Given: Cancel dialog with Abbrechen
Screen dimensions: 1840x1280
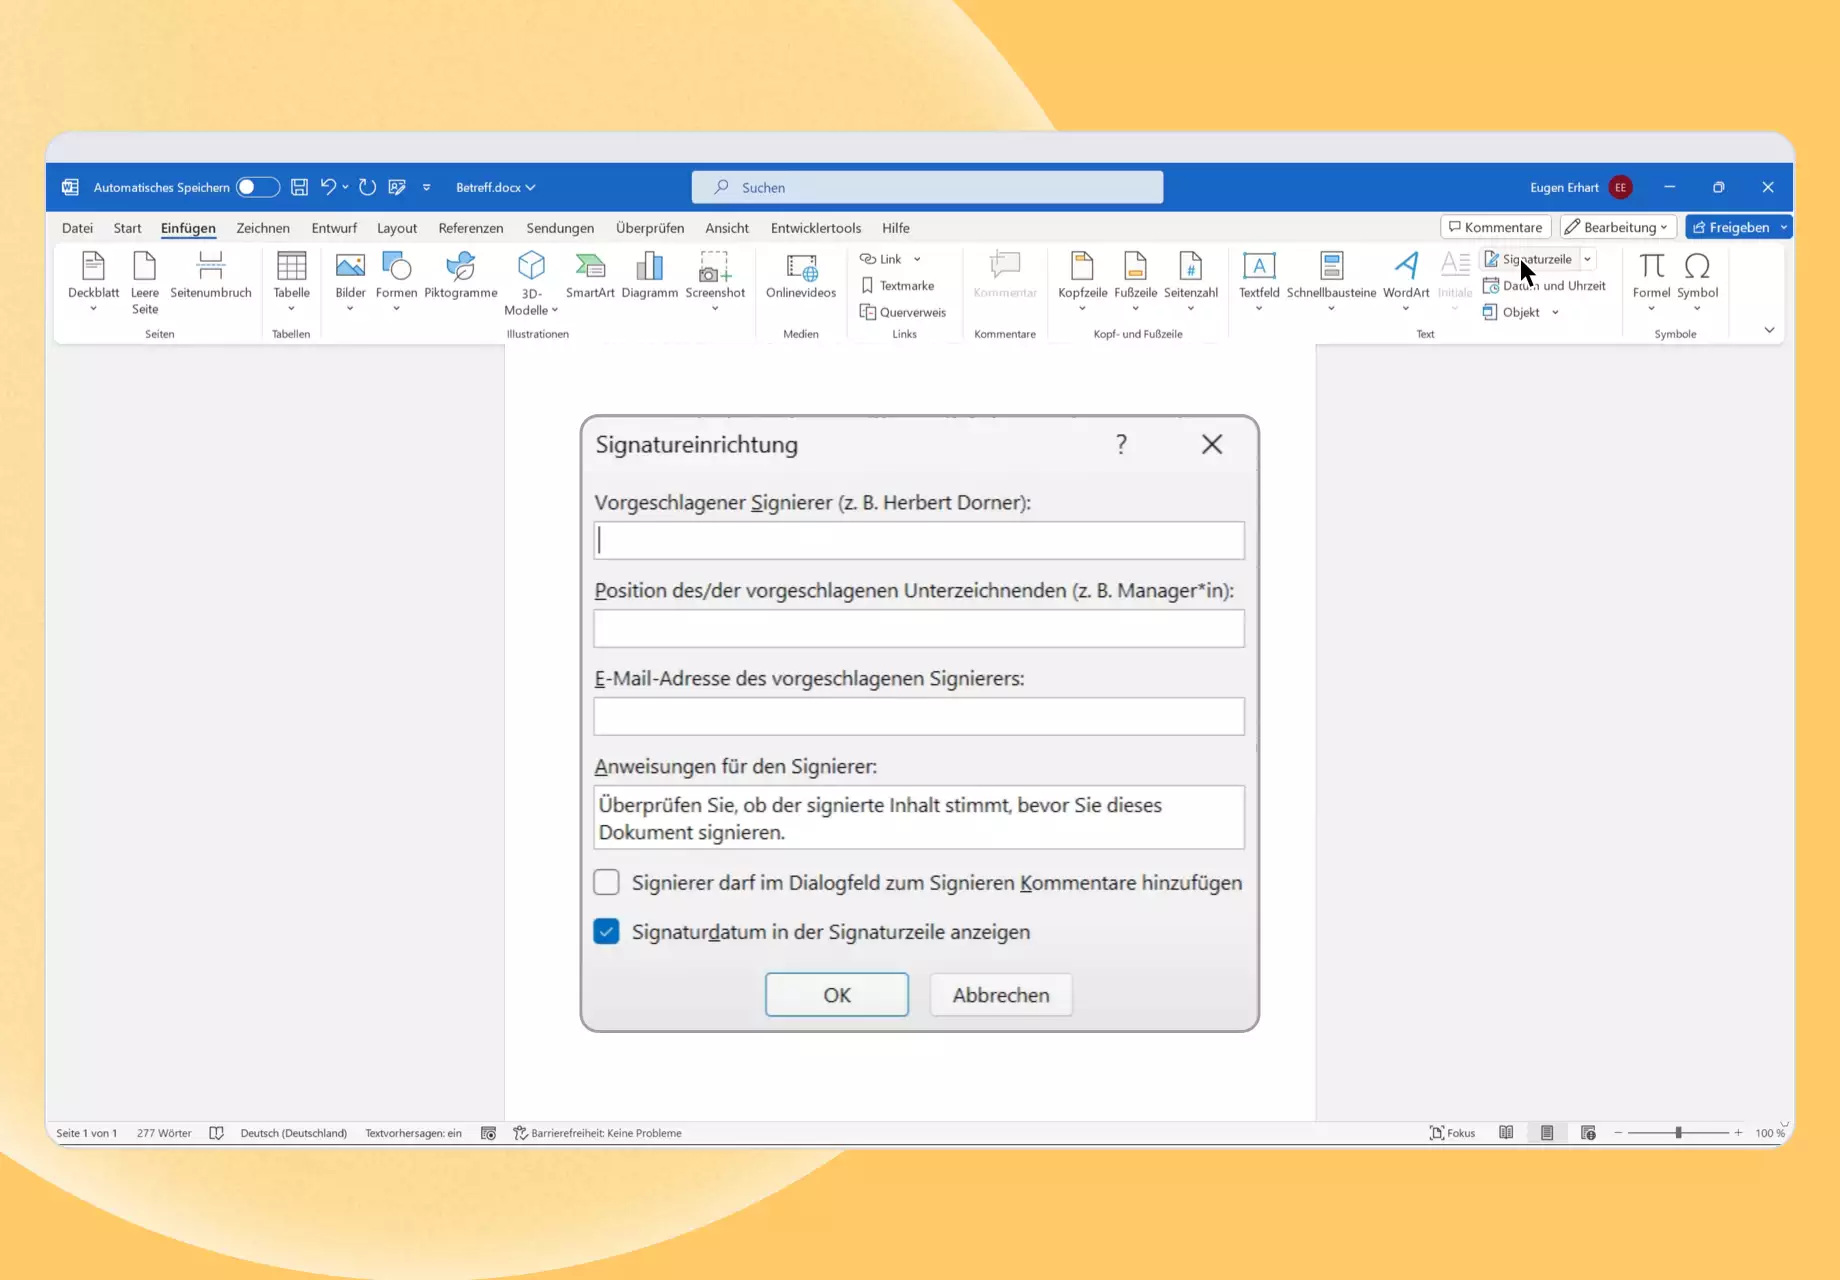Looking at the screenshot, I should tap(1001, 995).
